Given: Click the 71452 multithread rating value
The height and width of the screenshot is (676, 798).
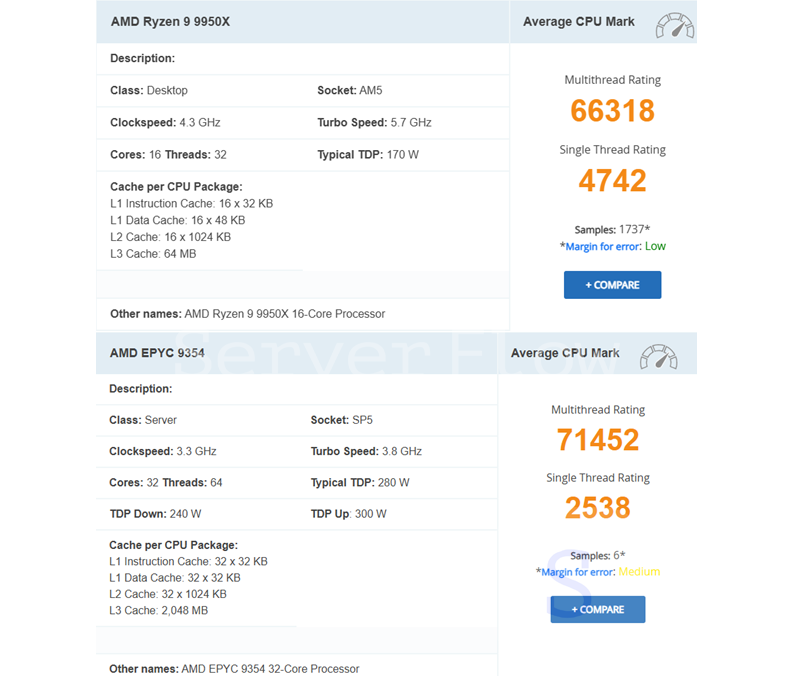Looking at the screenshot, I should (x=598, y=440).
